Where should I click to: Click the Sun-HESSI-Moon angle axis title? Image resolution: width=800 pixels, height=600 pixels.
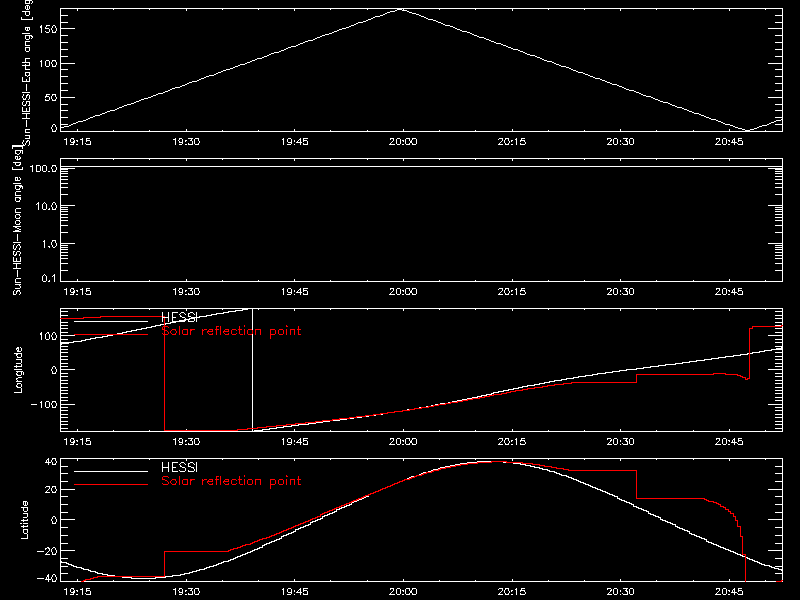click(17, 220)
